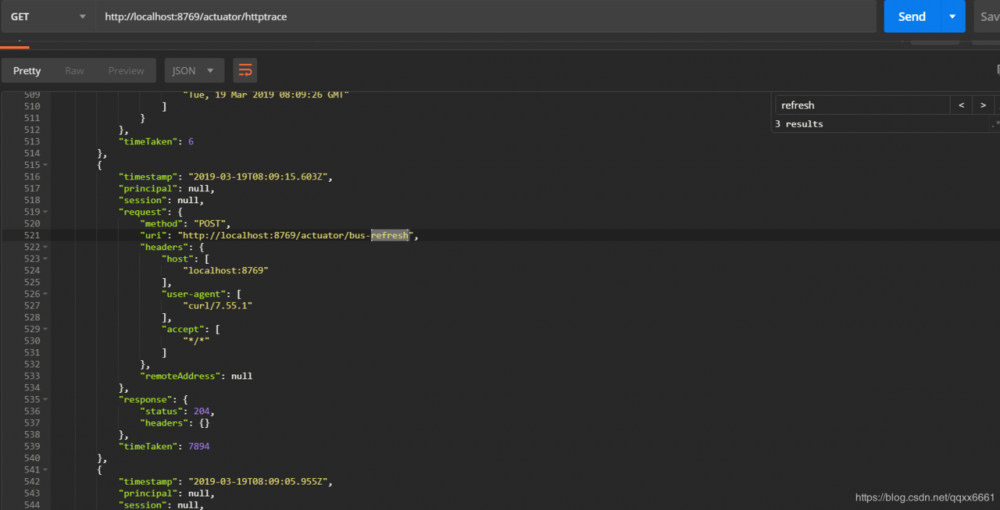Screen dimensions: 1000x510
Task: Fold the "accept" array at line 529
Action: 46,329
